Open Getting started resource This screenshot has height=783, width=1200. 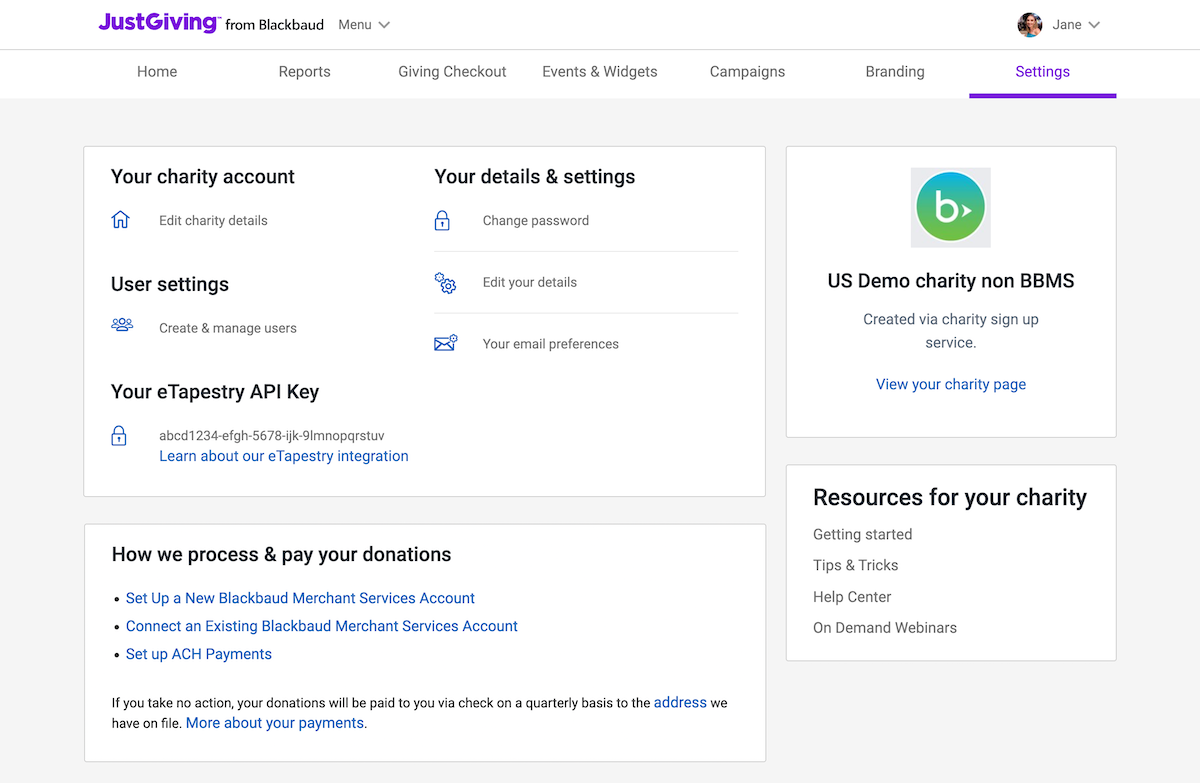tap(863, 534)
